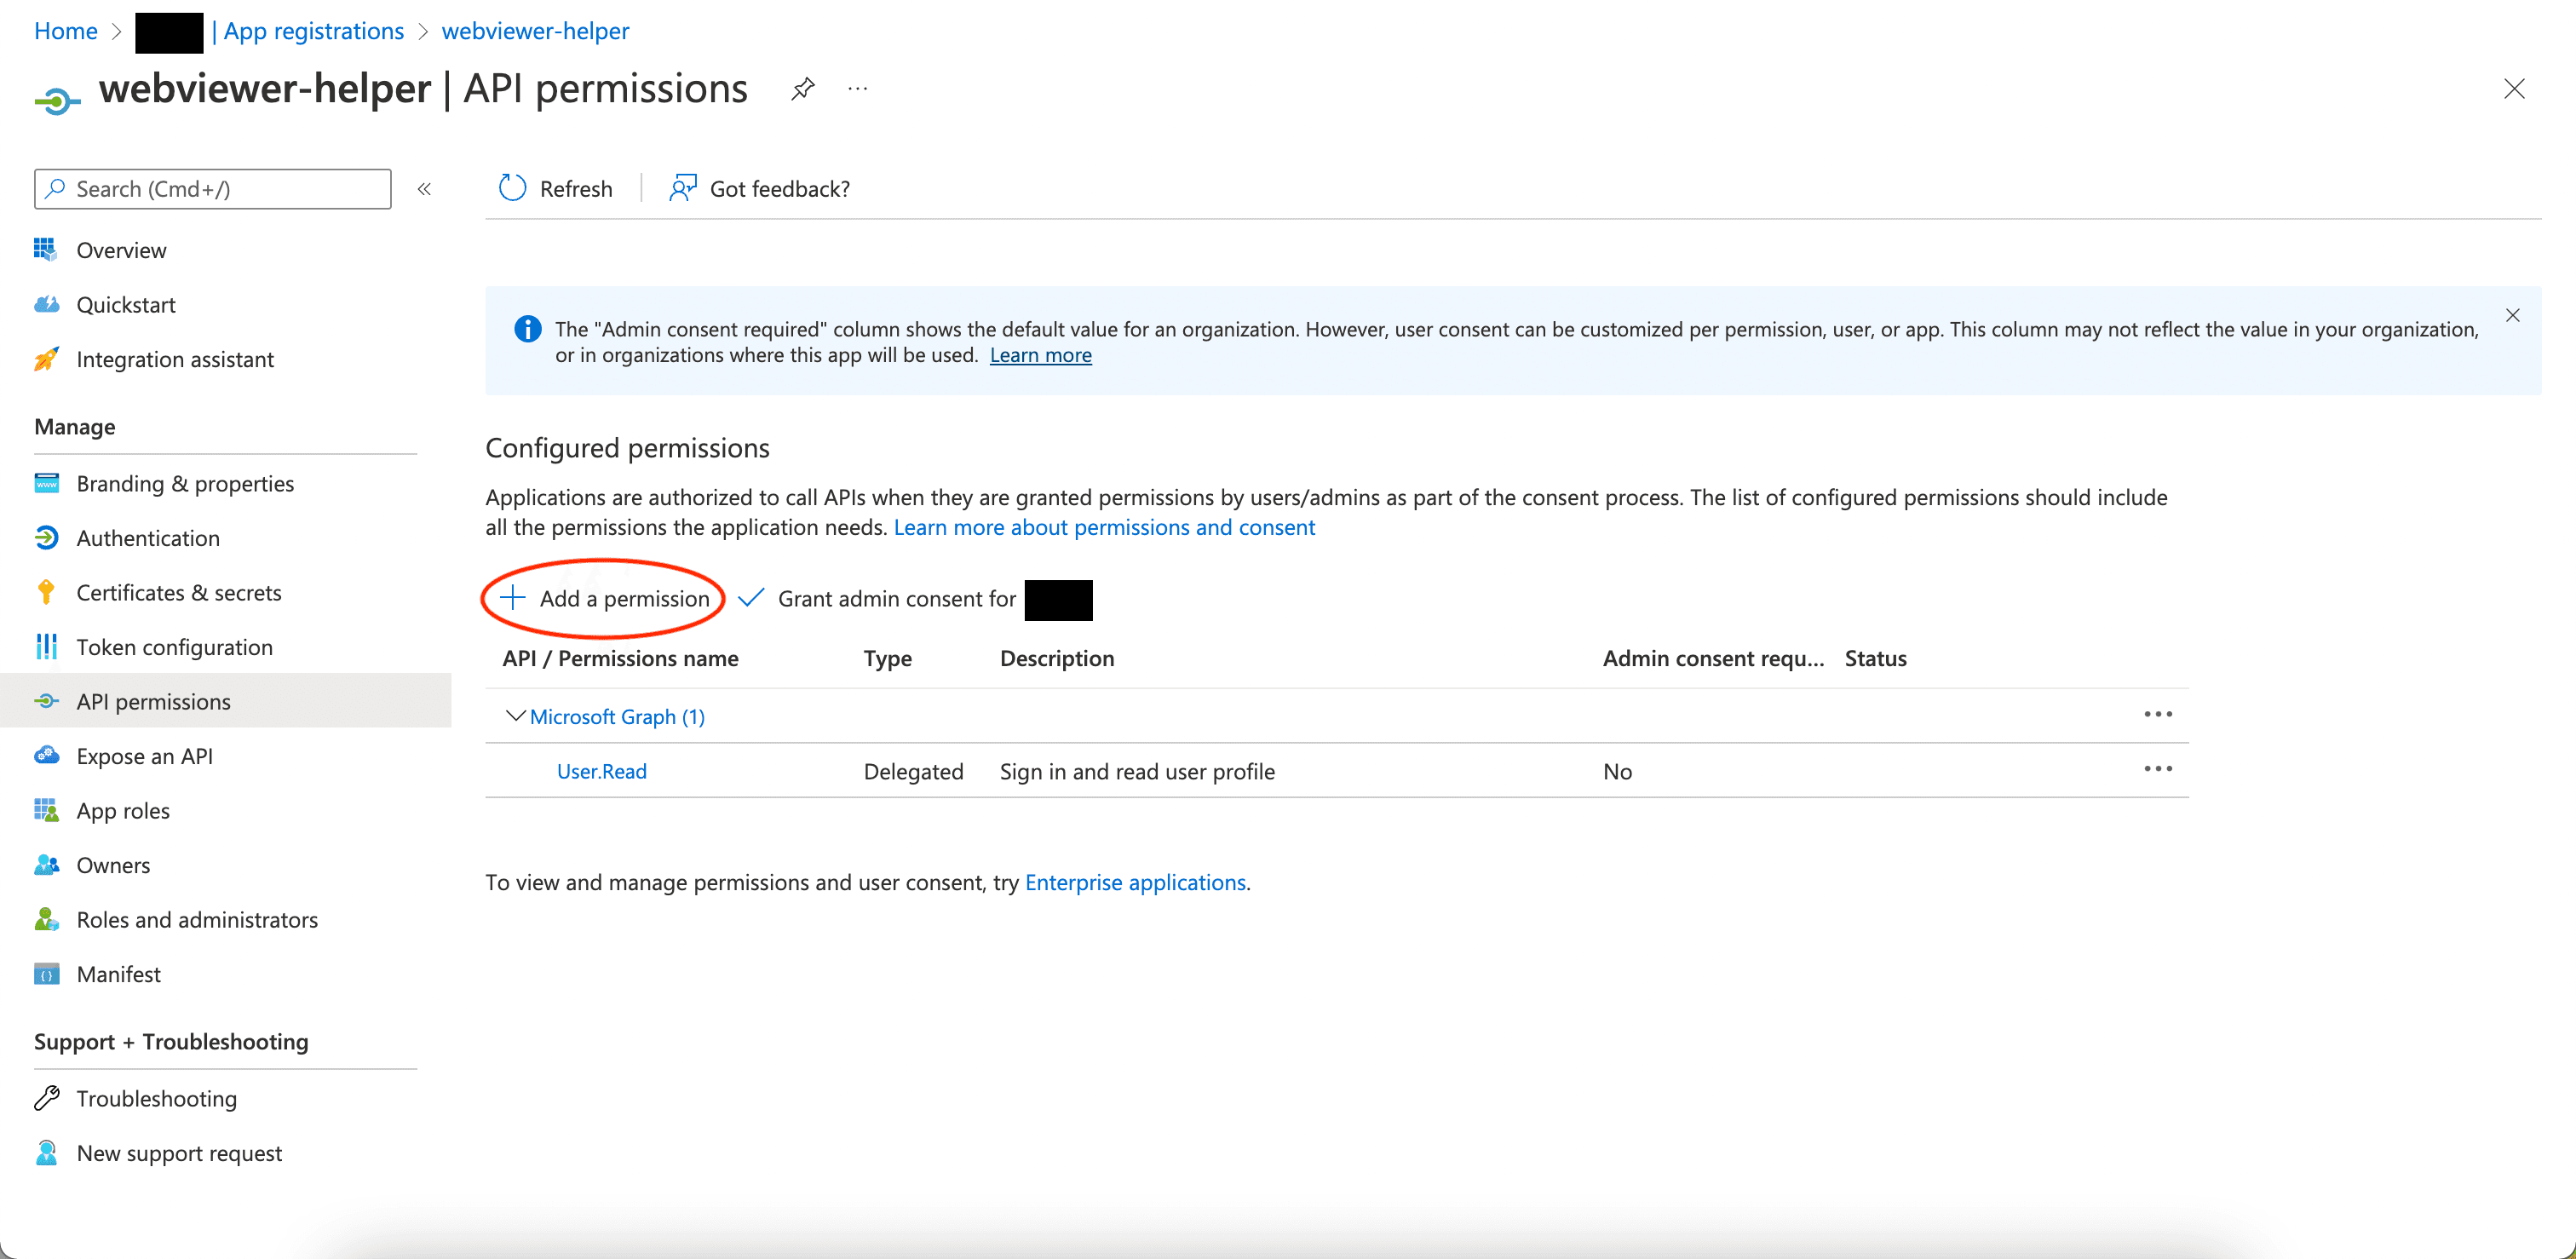Click the Integration assistant rocket icon
2576x1259 pixels.
pos(46,359)
